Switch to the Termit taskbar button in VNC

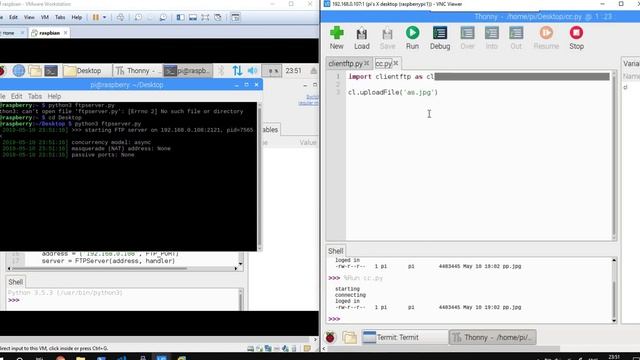(404, 337)
